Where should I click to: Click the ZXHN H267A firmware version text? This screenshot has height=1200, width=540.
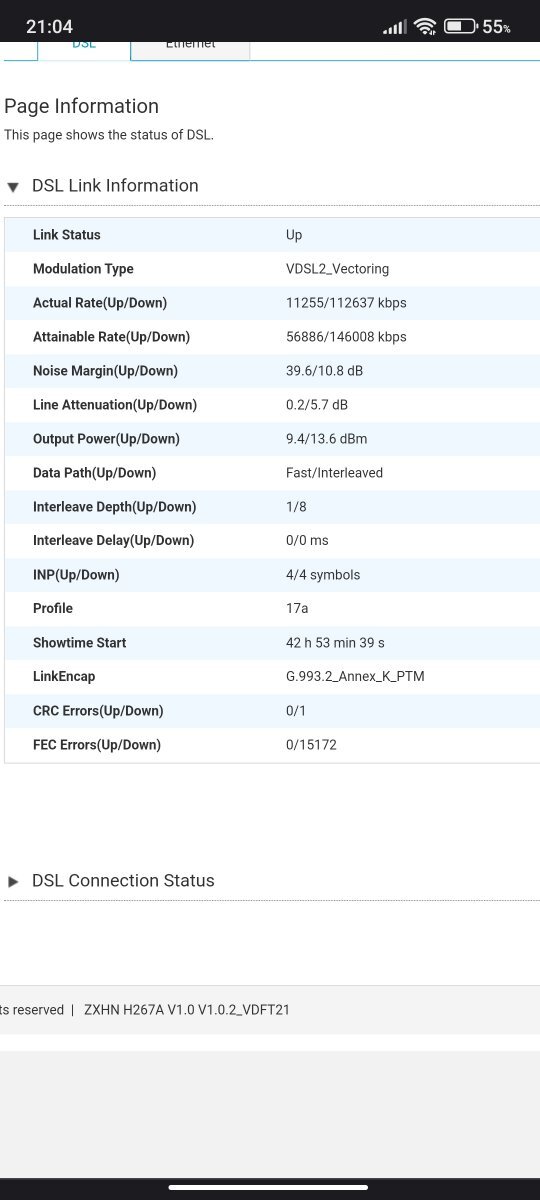pos(187,1010)
